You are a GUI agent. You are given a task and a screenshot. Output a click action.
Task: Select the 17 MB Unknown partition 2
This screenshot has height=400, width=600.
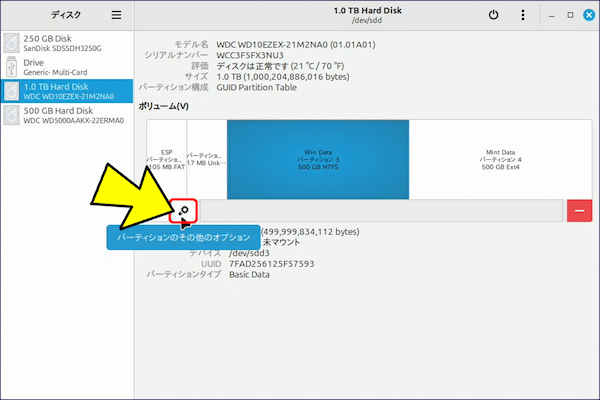coord(207,159)
